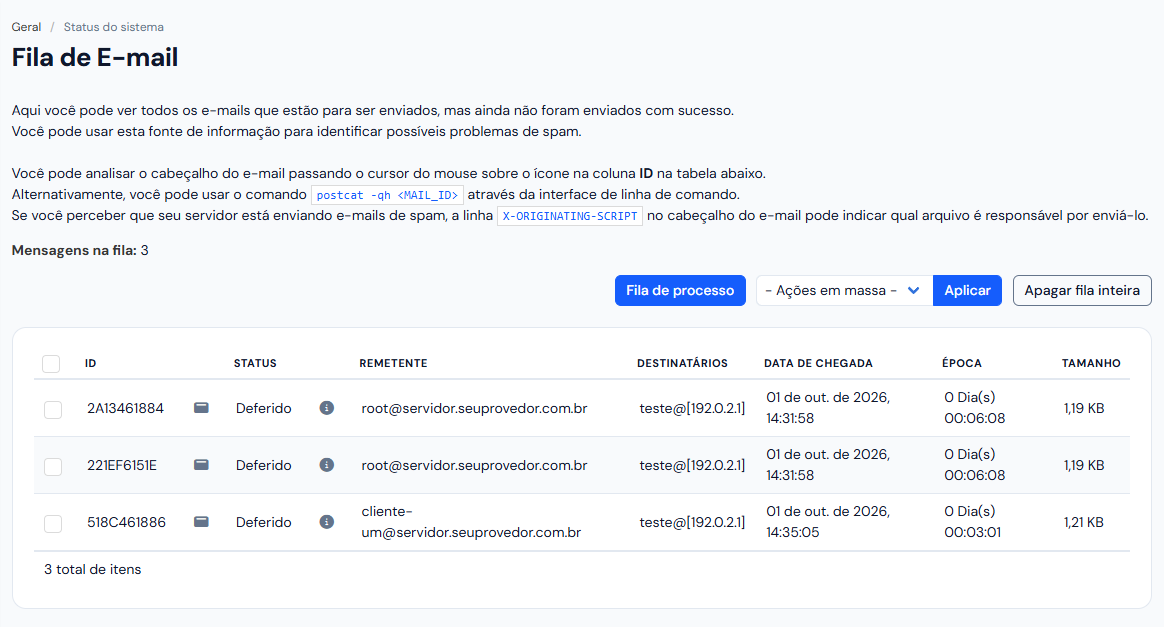The image size is (1164, 627).
Task: Click the 'Mensagens na fila: 3' text
Action: pyautogui.click(x=80, y=250)
